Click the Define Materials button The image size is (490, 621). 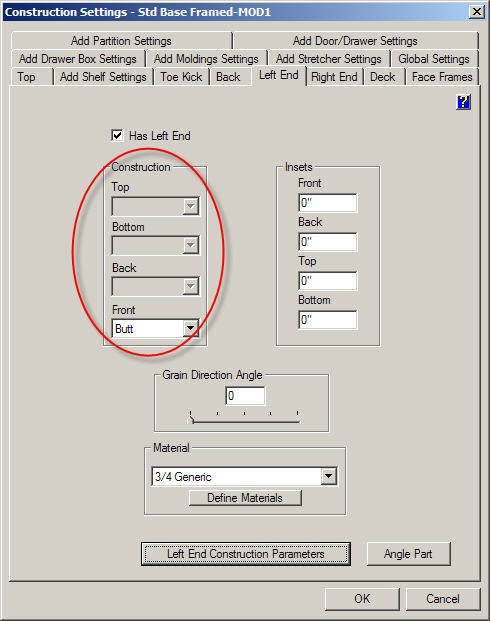click(x=245, y=498)
